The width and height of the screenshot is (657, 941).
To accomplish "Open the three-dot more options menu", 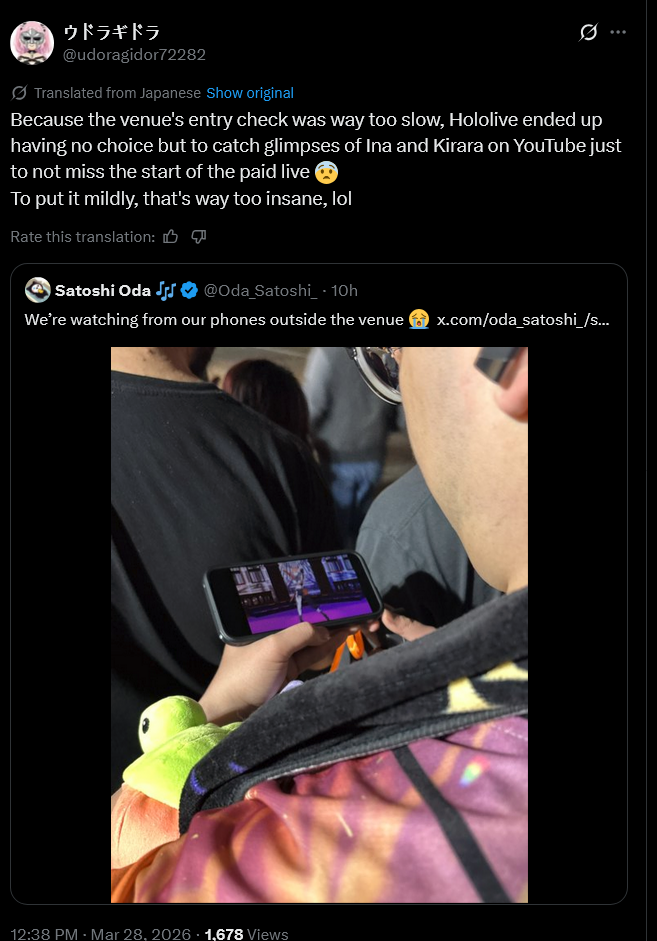I will coord(618,32).
